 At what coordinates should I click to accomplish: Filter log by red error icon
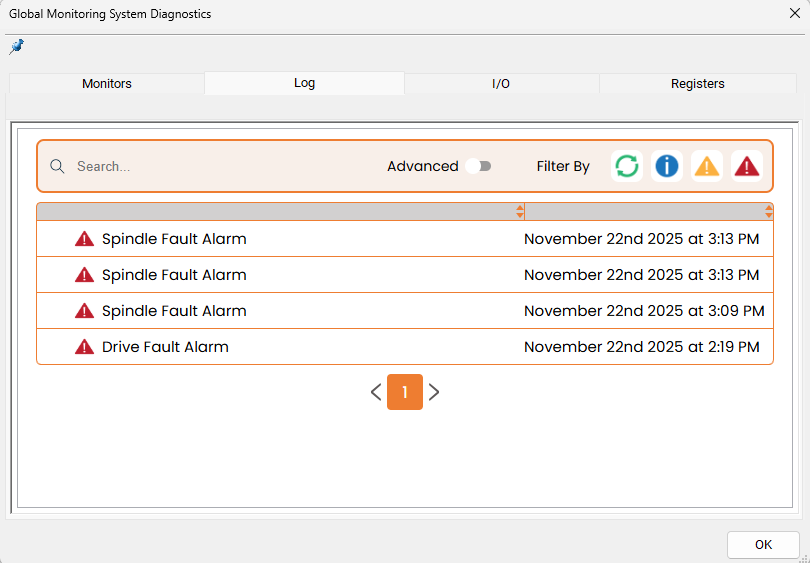click(747, 166)
